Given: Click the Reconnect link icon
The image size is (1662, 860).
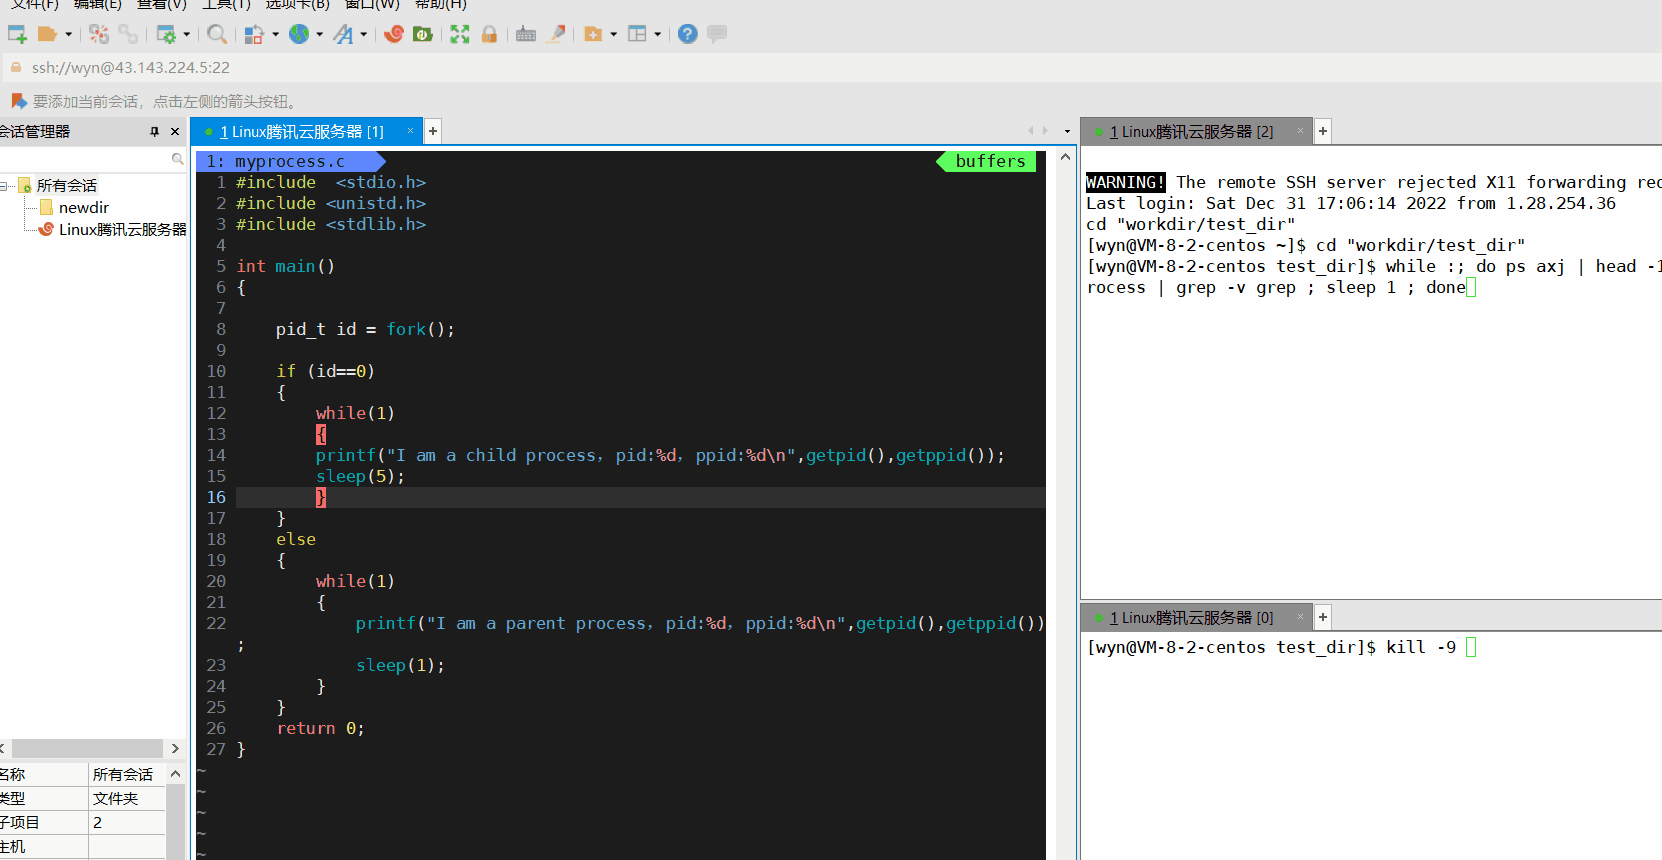Looking at the screenshot, I should 128,34.
